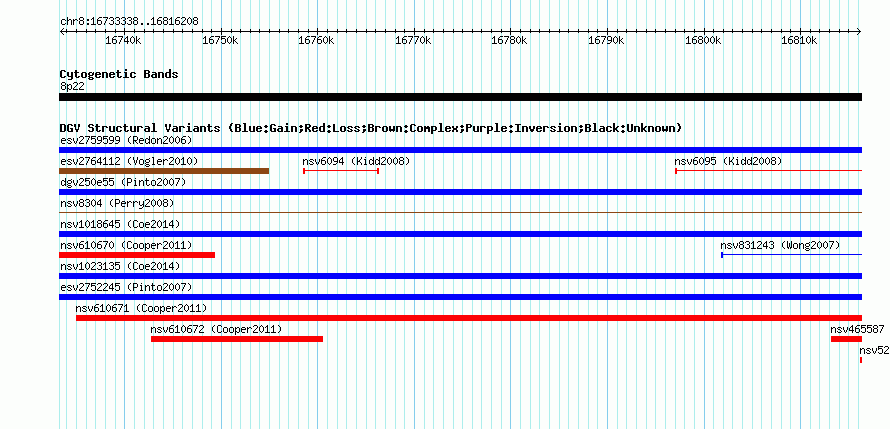This screenshot has height=429, width=890.
Task: Open the nsv610670 (Cooper2011) label
Action: point(126,245)
